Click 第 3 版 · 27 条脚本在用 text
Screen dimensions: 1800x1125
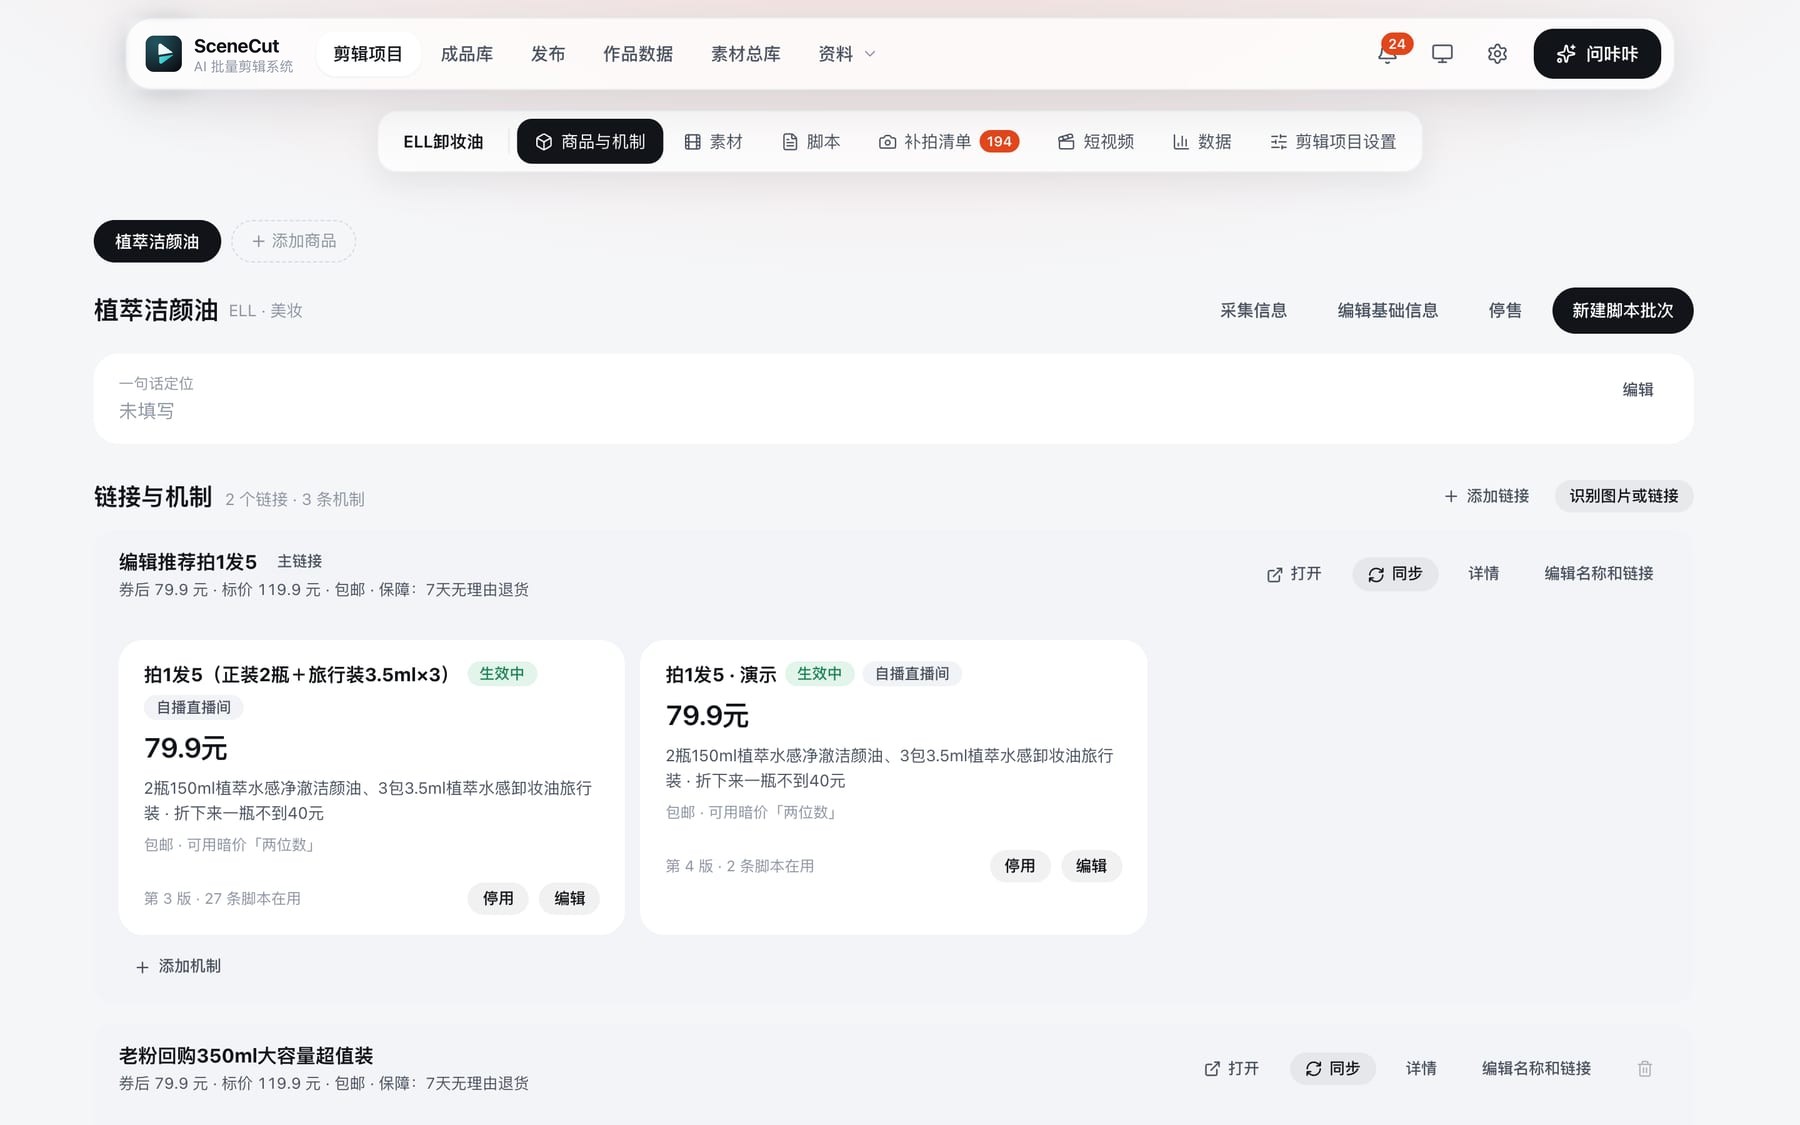[x=222, y=899]
